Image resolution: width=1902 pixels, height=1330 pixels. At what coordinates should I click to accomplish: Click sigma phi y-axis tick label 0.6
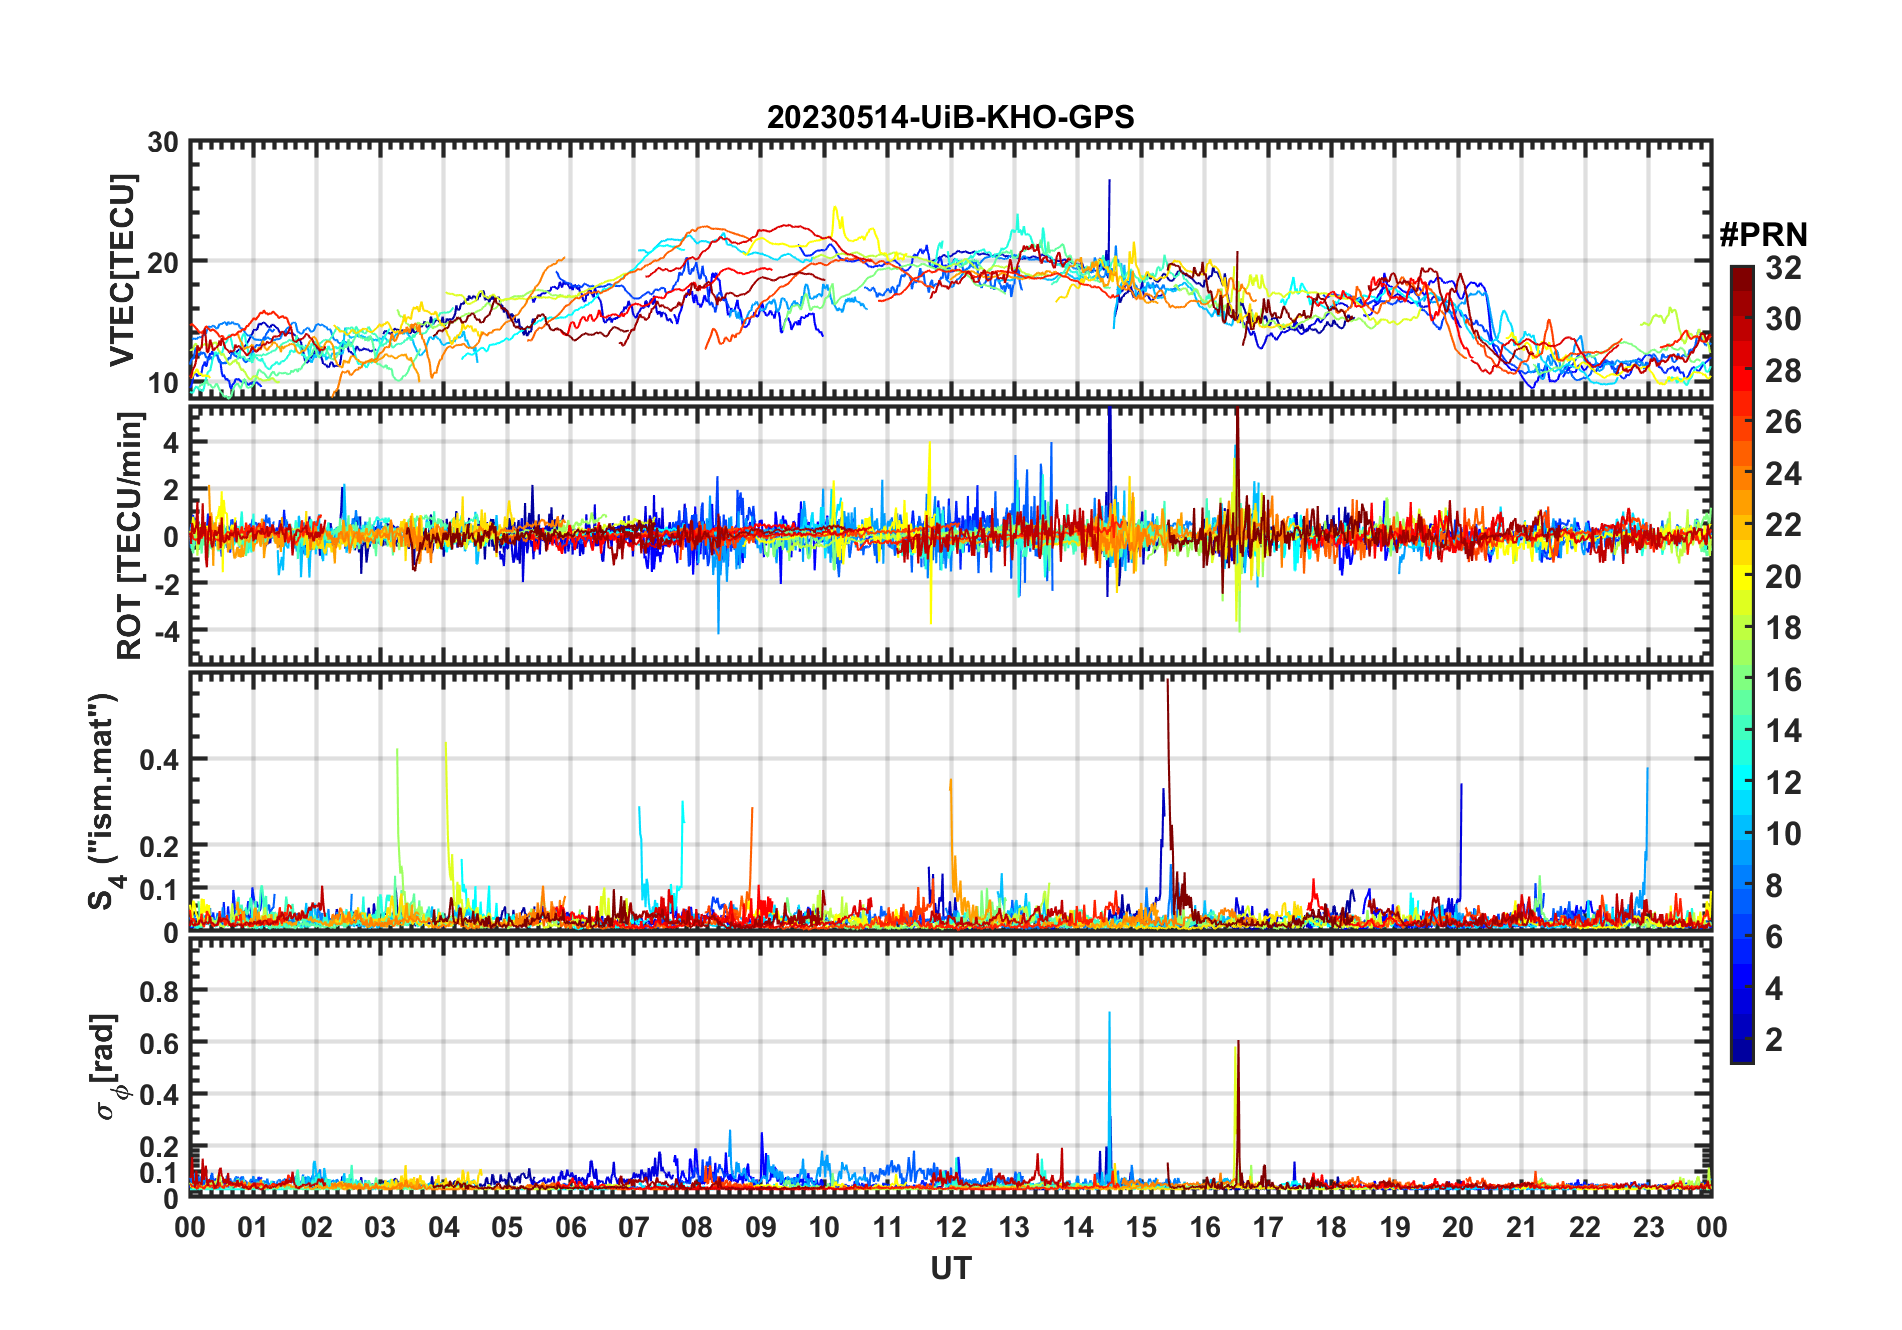tap(159, 1043)
